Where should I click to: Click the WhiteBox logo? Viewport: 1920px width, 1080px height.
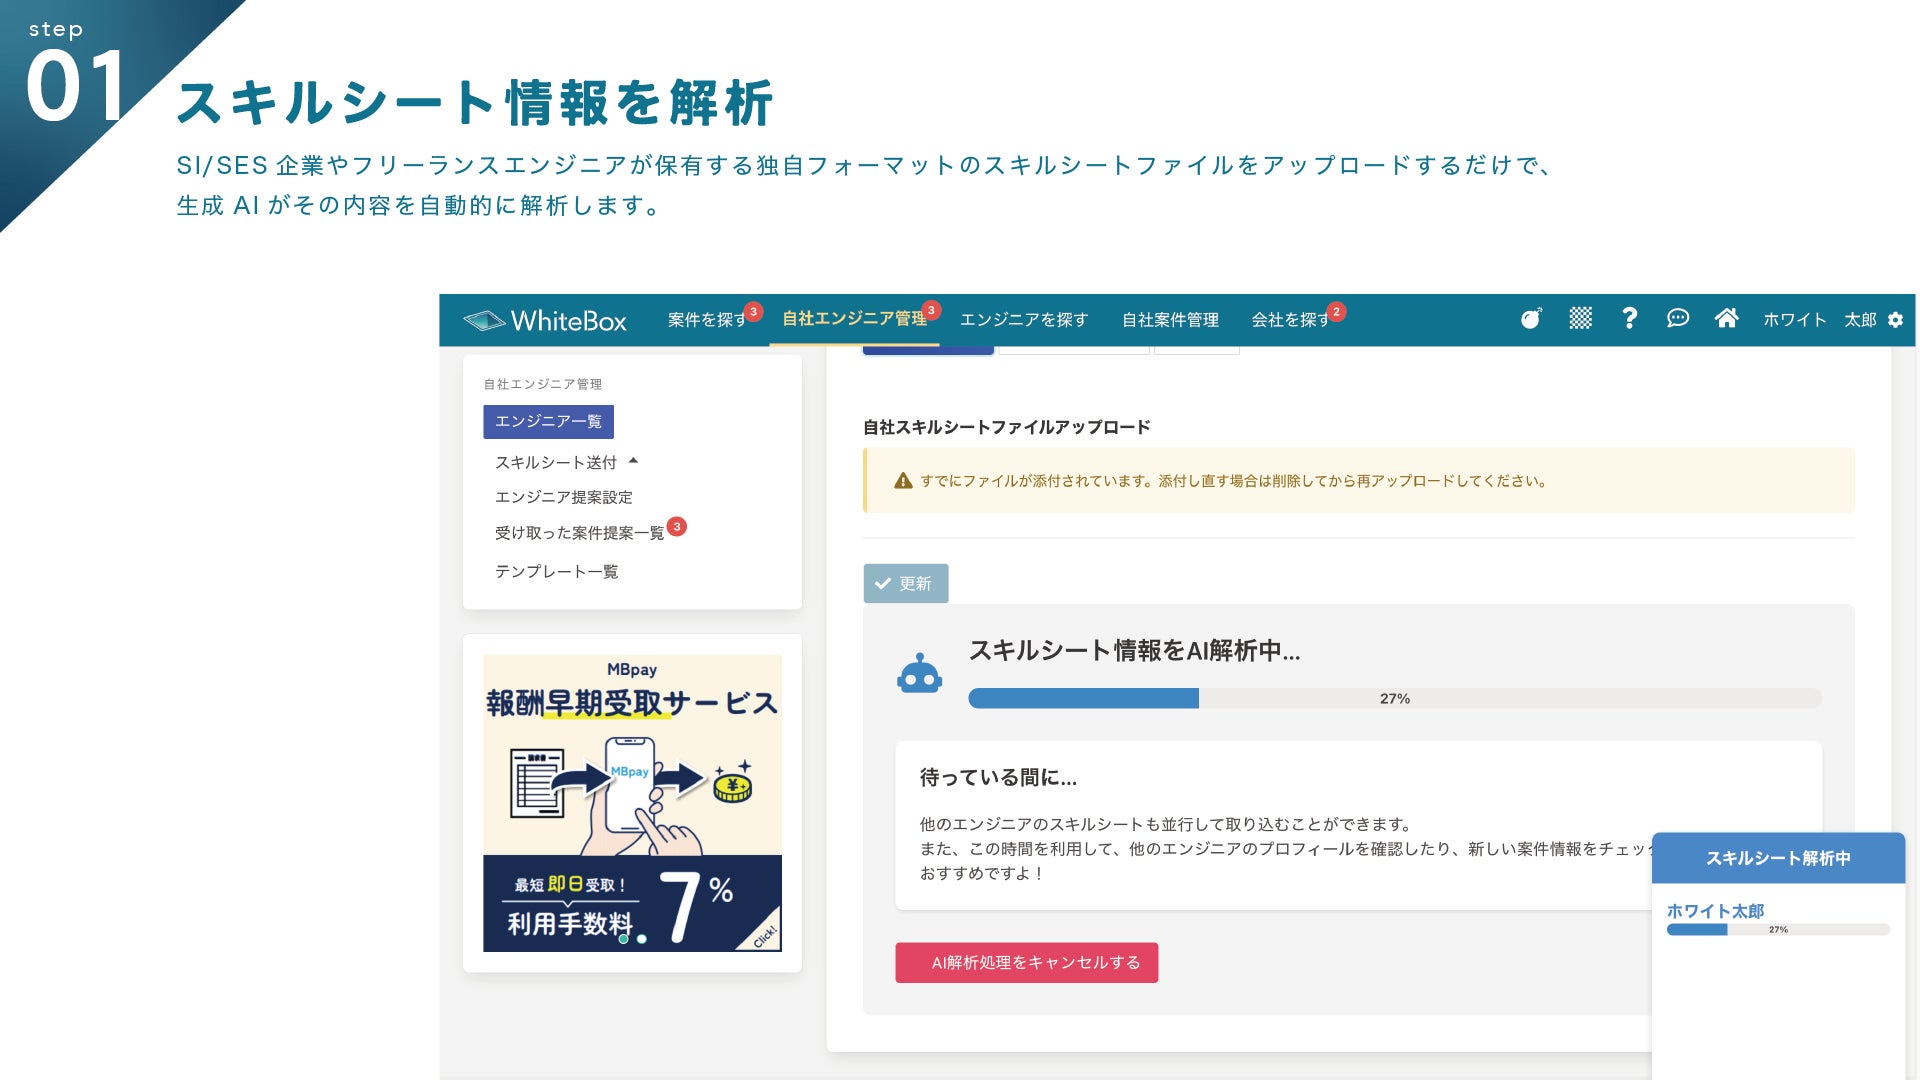[545, 320]
